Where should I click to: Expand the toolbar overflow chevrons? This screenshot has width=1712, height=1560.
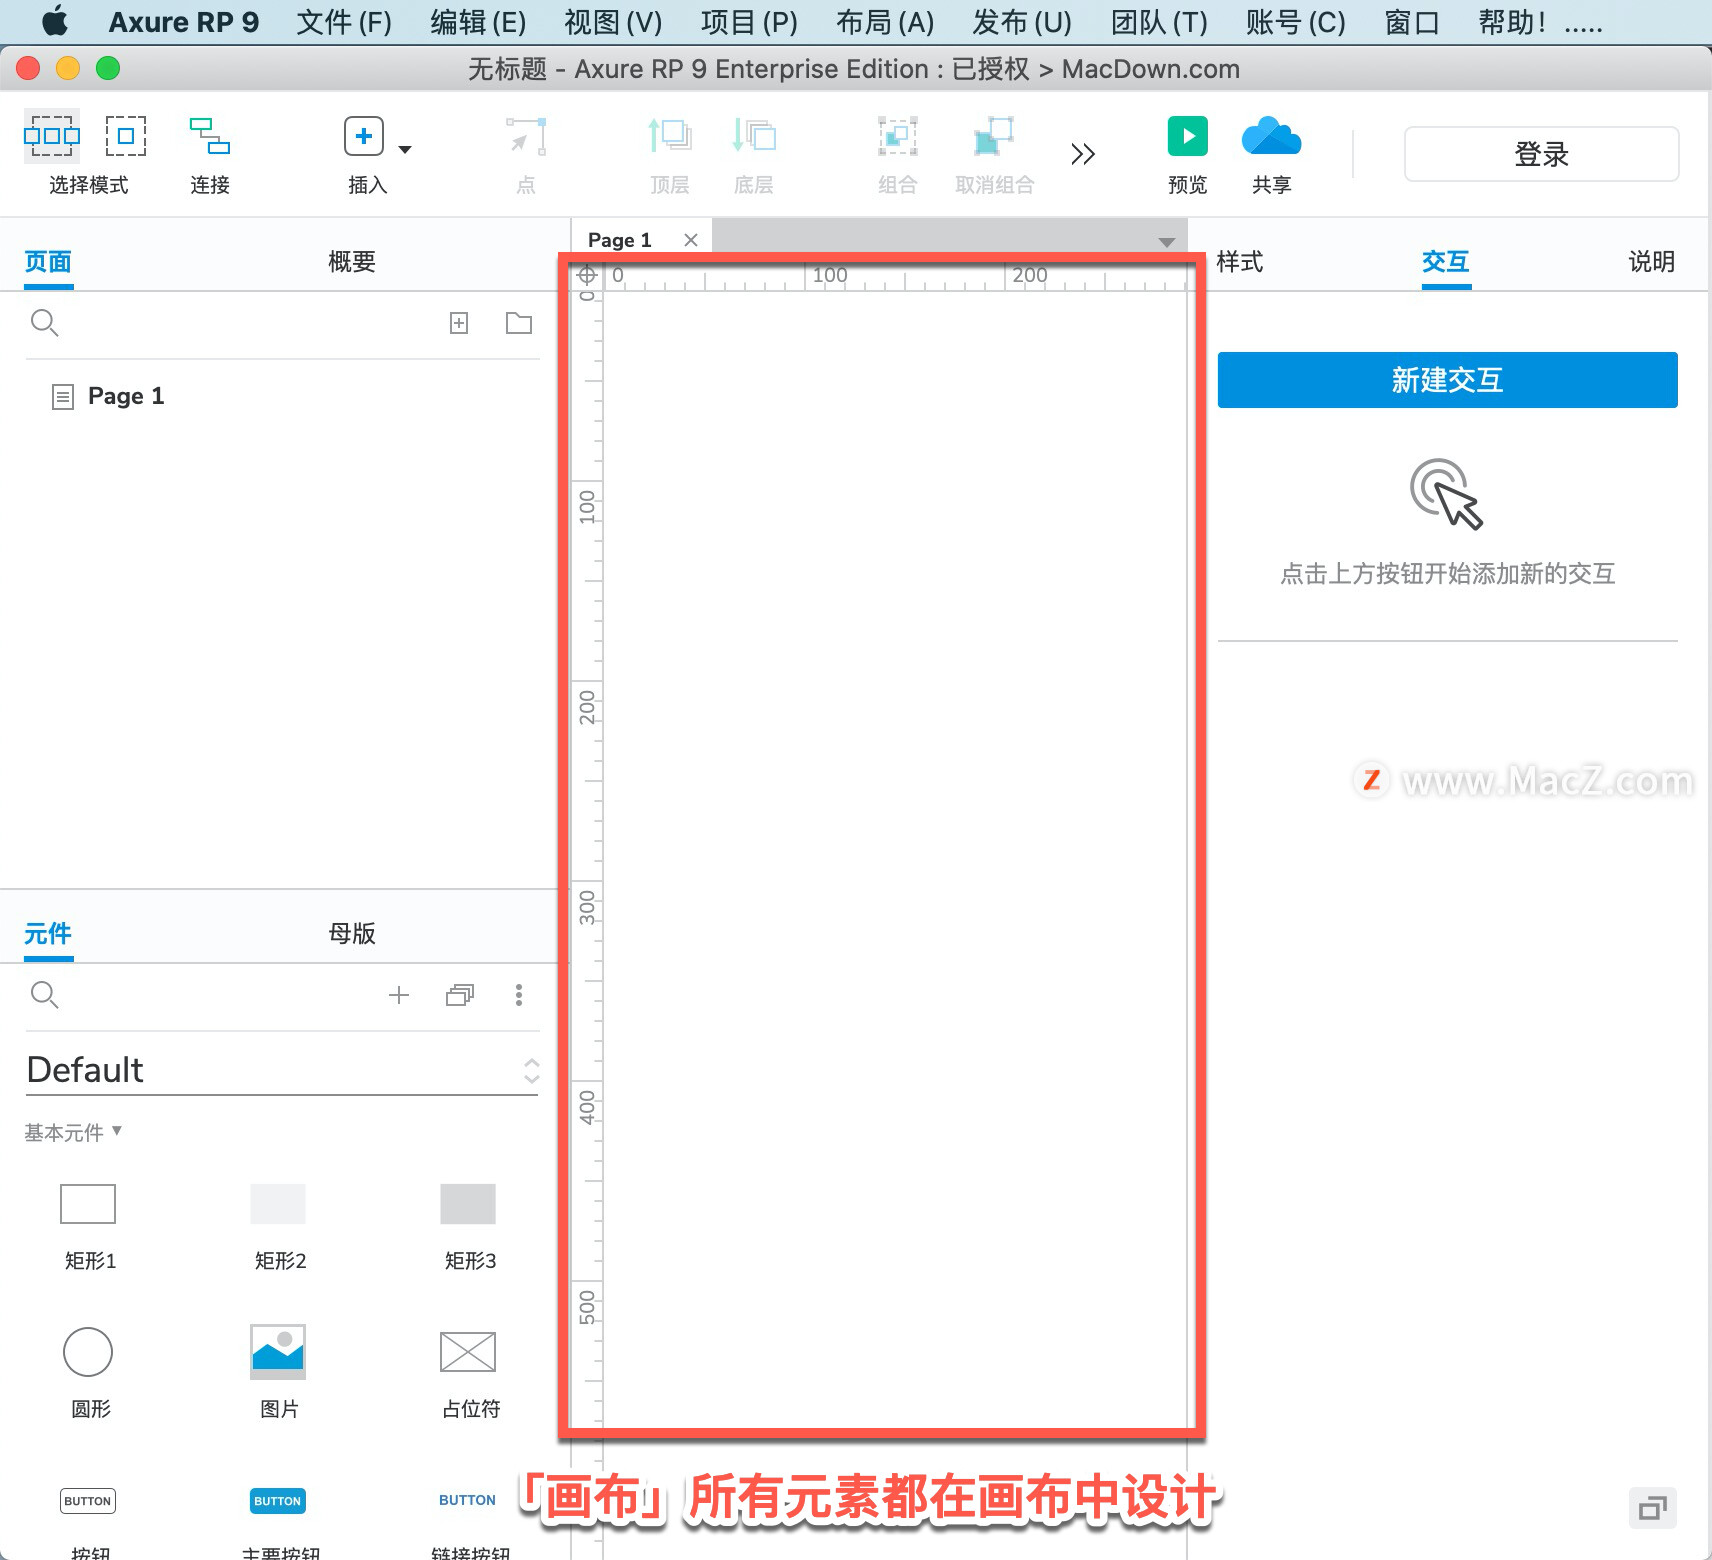click(x=1083, y=154)
